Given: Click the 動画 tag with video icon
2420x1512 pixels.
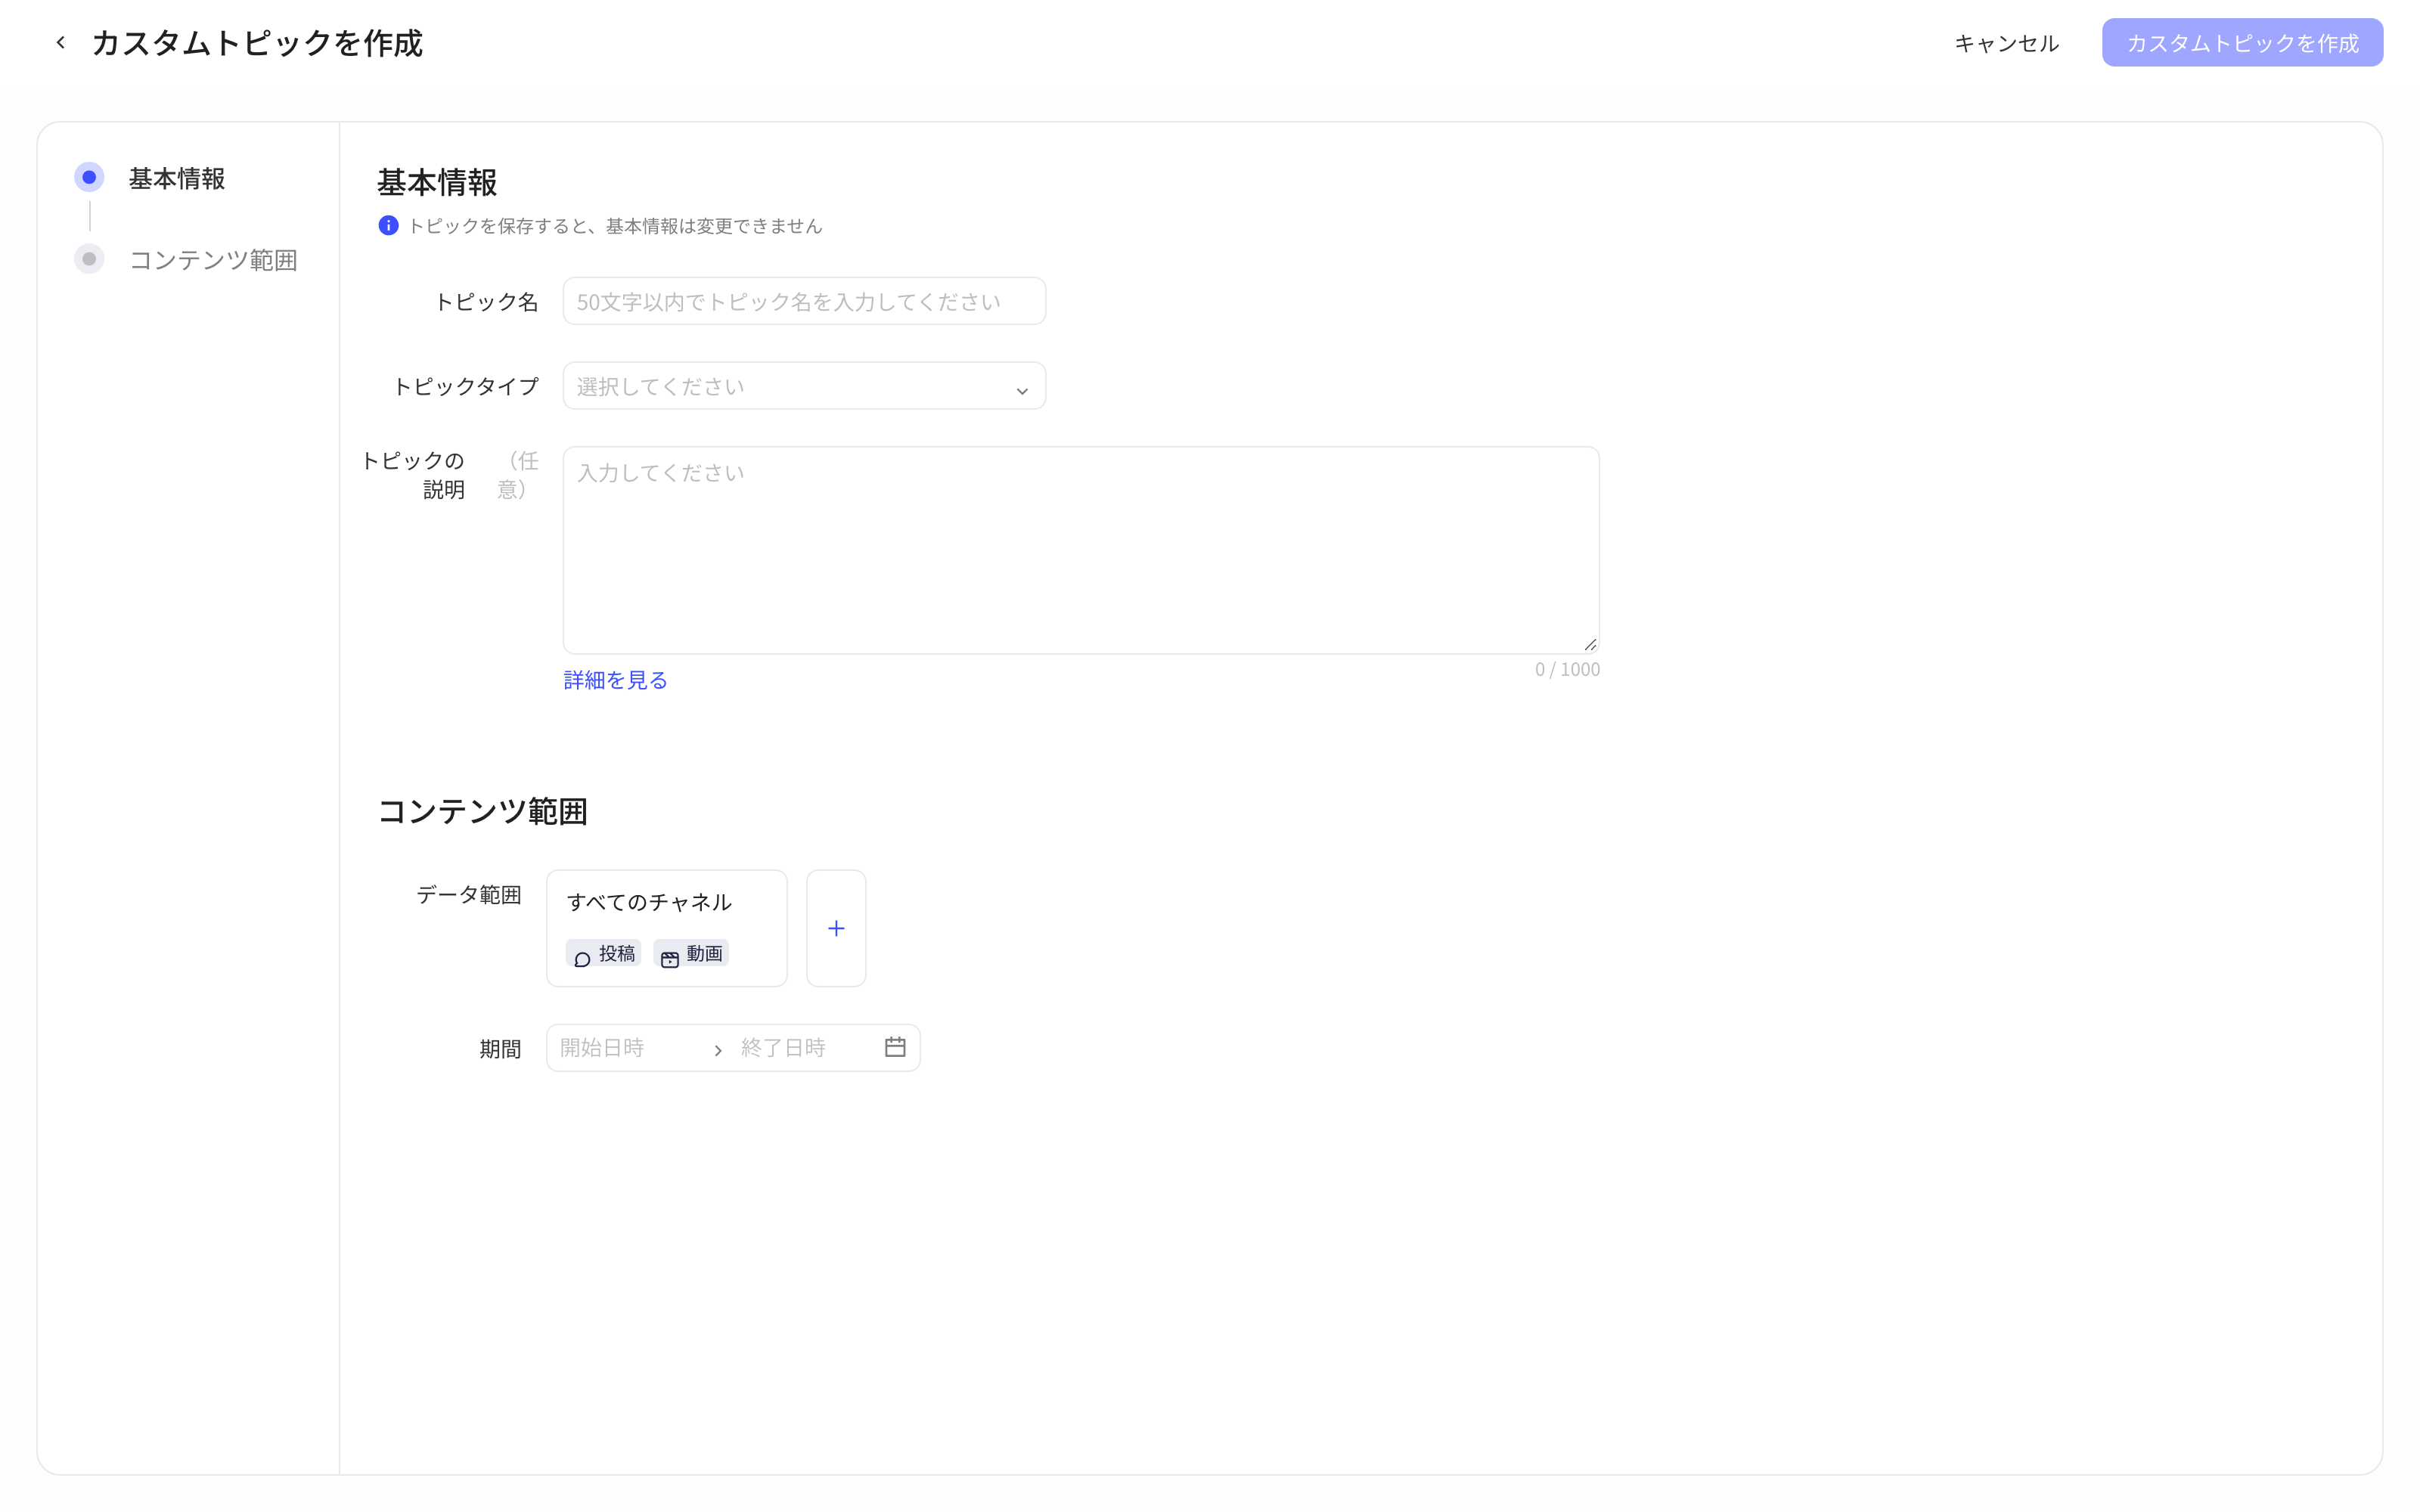Looking at the screenshot, I should [692, 954].
